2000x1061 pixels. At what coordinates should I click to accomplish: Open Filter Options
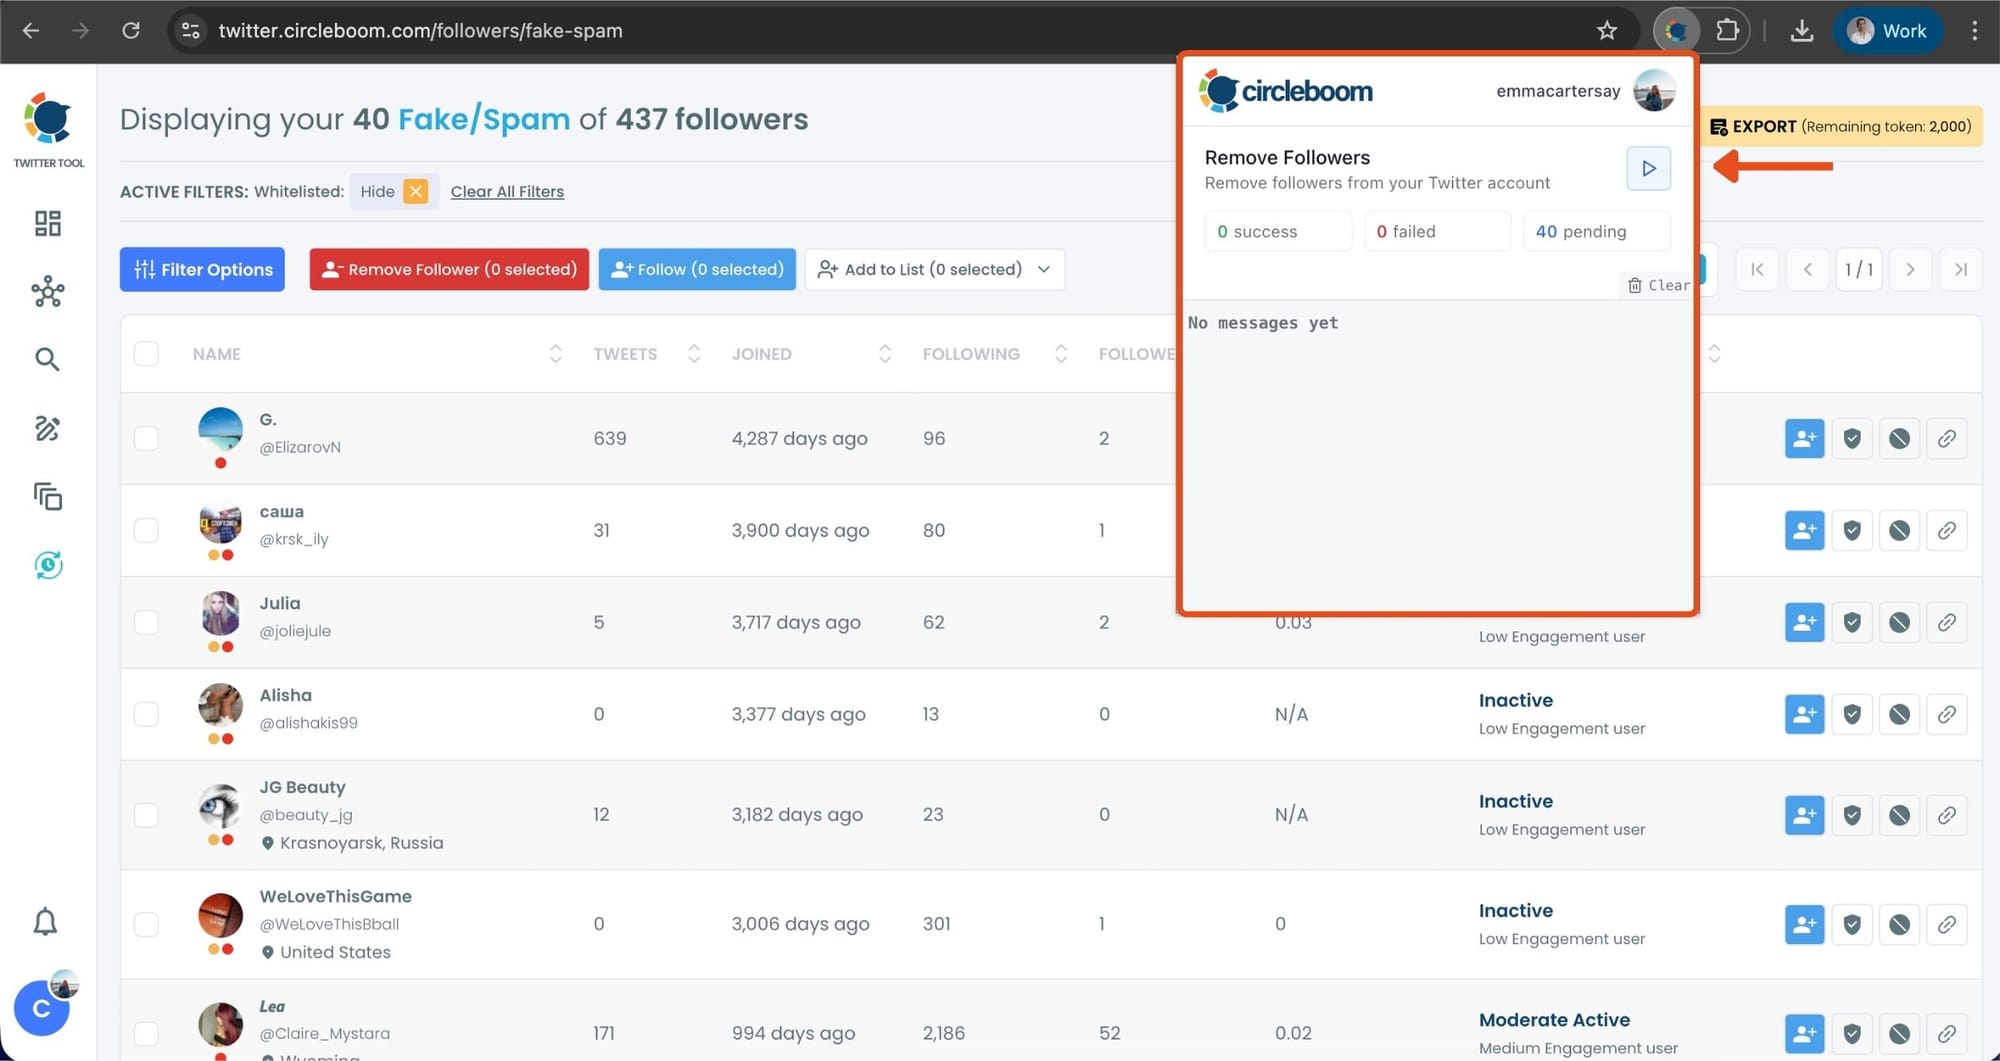(201, 269)
